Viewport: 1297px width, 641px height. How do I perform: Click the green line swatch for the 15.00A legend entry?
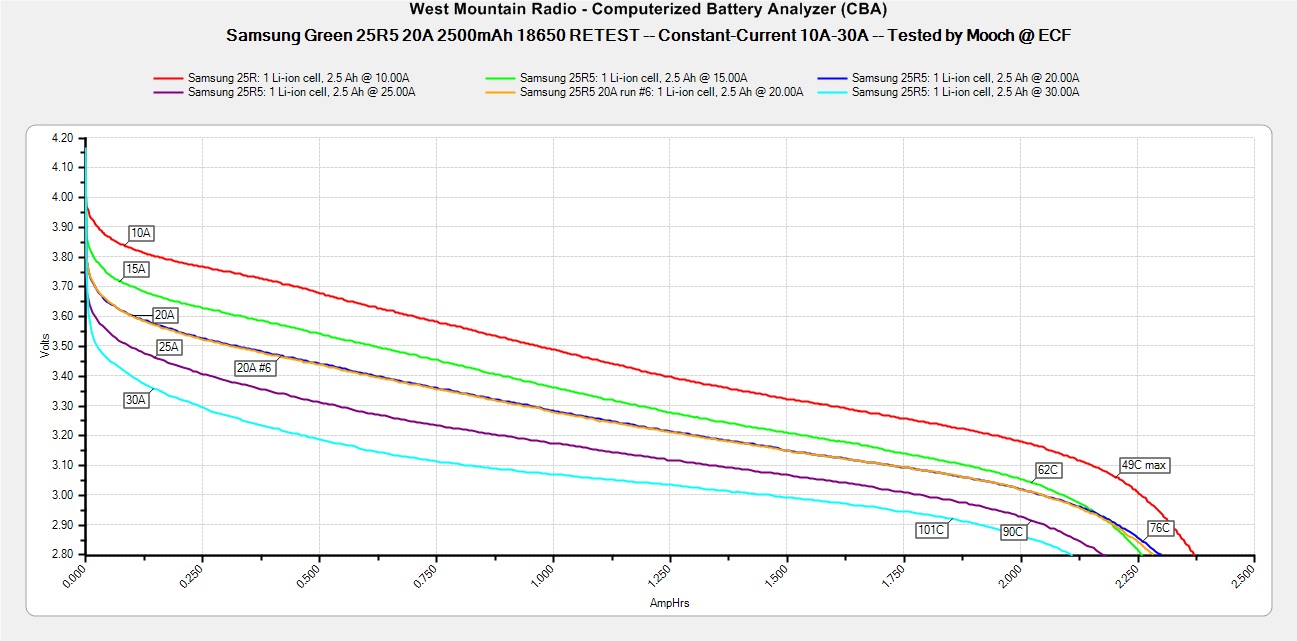(x=500, y=78)
